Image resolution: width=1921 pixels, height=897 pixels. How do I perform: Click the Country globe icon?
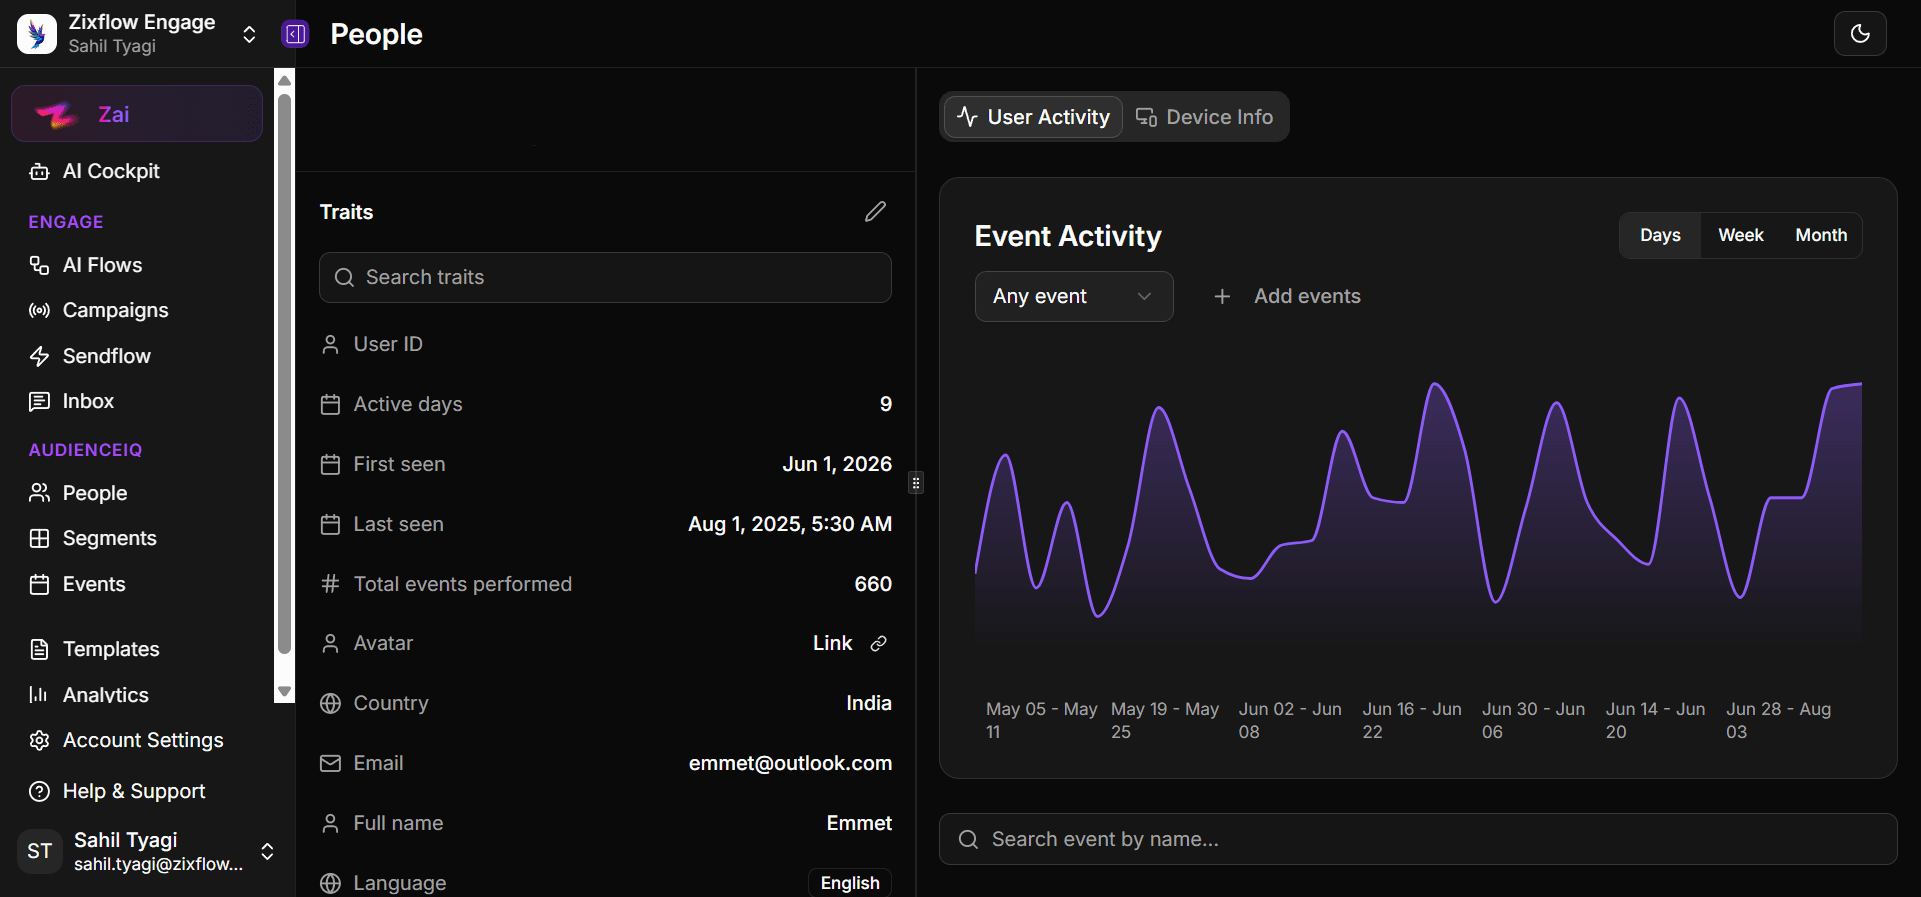click(x=330, y=703)
